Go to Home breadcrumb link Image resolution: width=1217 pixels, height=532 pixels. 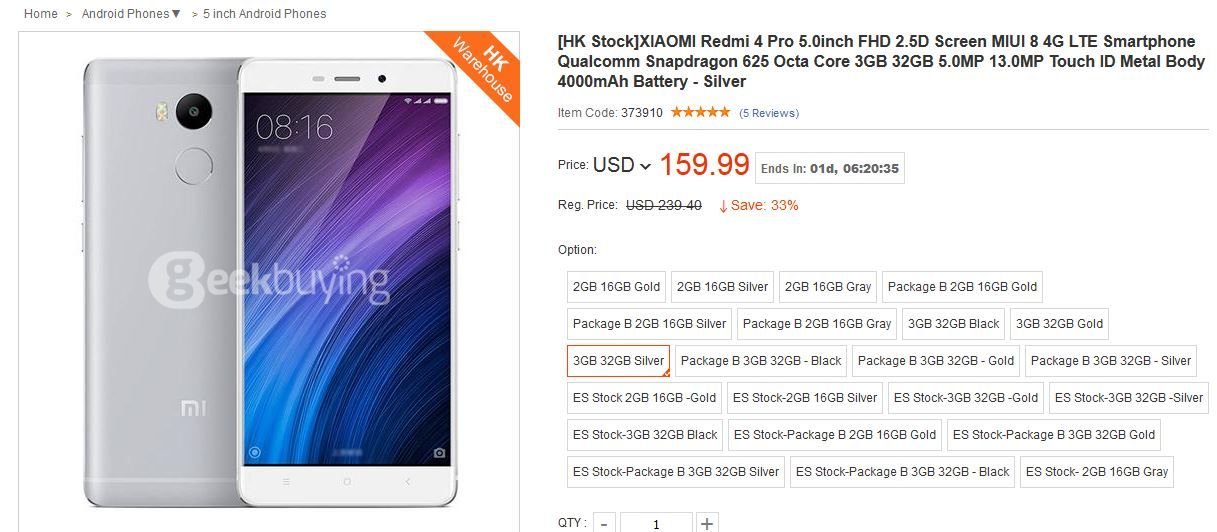pos(41,14)
